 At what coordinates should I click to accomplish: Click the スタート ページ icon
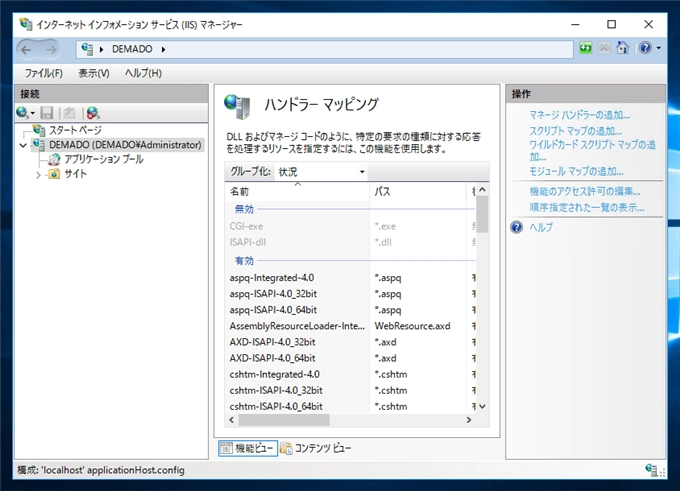tap(39, 130)
